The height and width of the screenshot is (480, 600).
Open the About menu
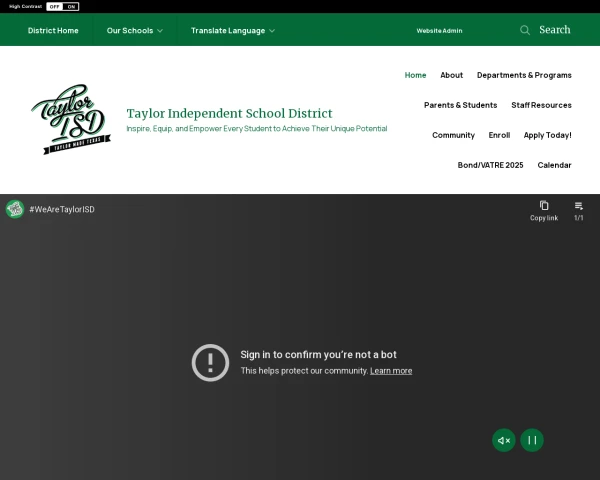[452, 75]
